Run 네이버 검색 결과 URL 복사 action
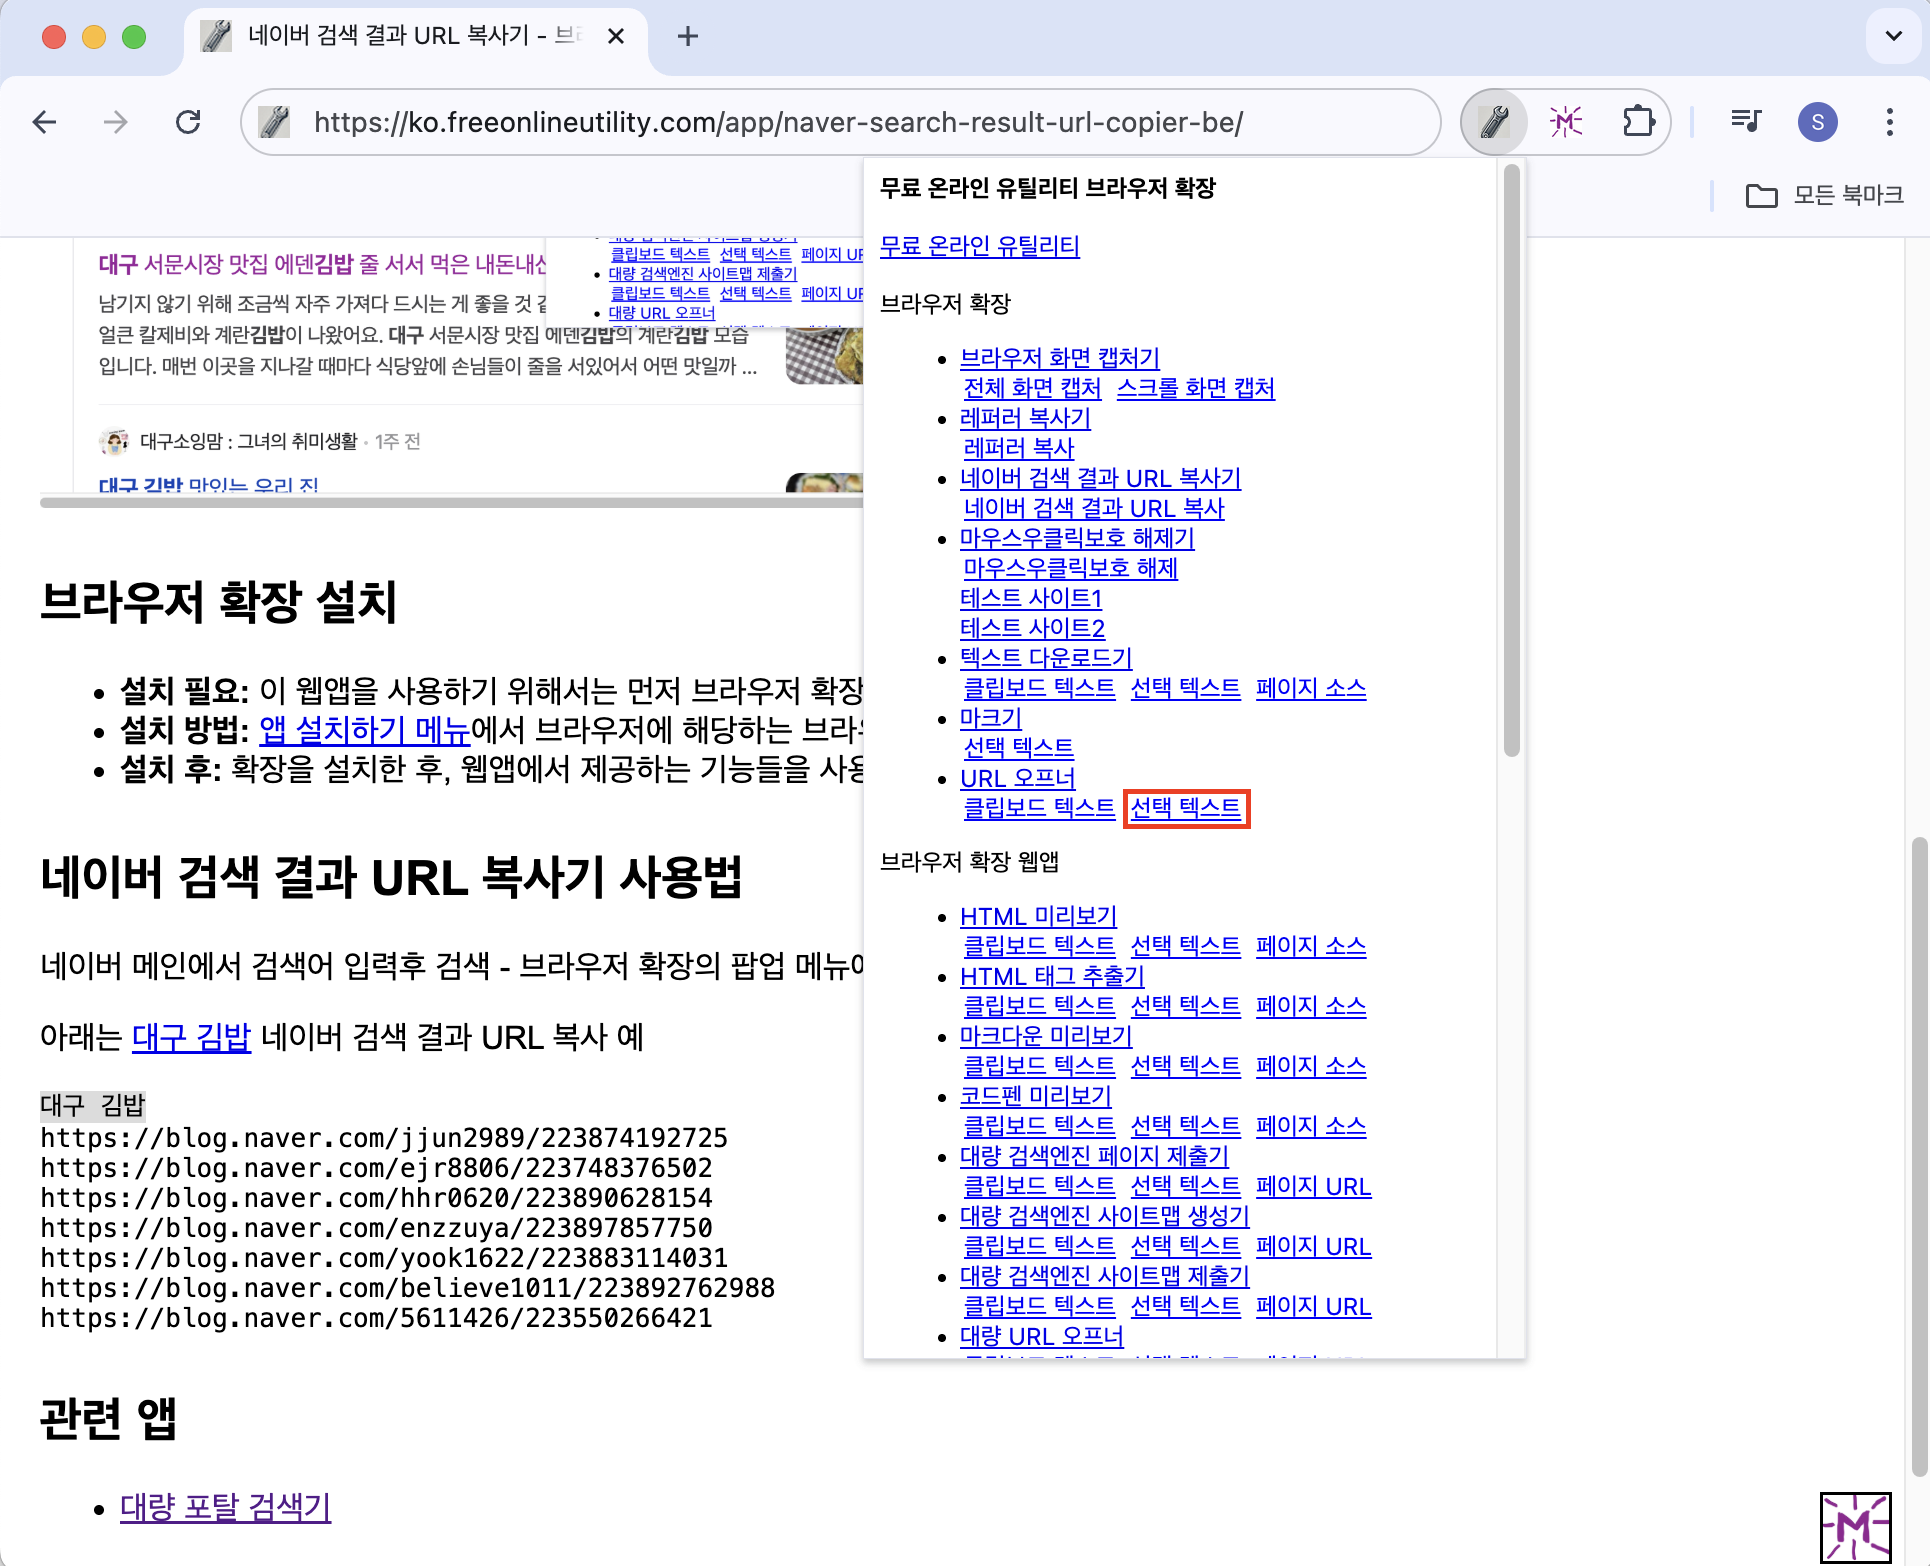The image size is (1930, 1566). coord(1094,508)
